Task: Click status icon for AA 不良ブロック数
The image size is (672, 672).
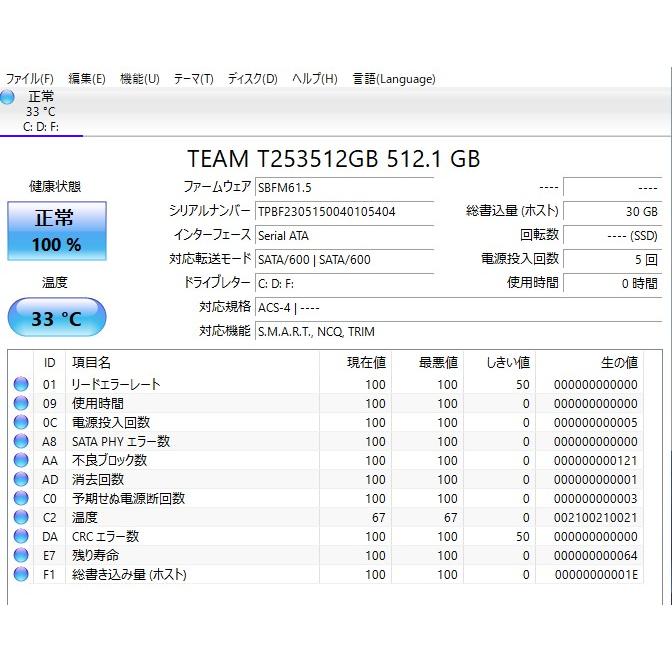Action: 21,461
